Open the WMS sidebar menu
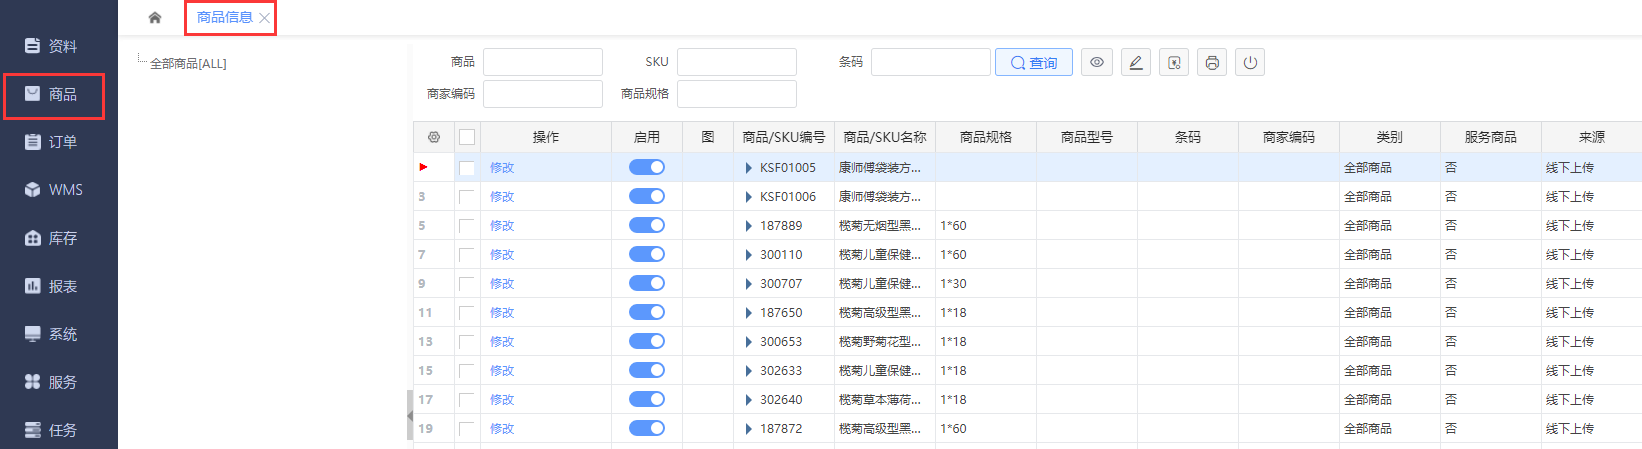The width and height of the screenshot is (1642, 449). click(x=54, y=190)
